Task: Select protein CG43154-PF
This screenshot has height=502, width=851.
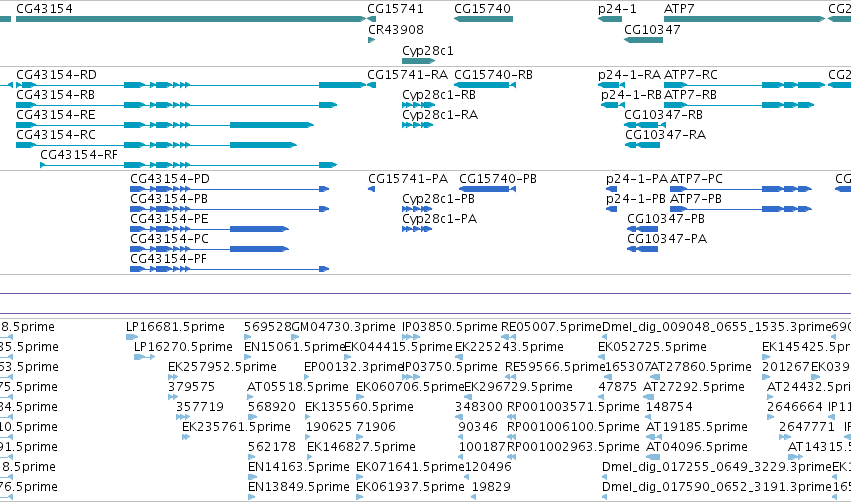Action: pos(230,269)
